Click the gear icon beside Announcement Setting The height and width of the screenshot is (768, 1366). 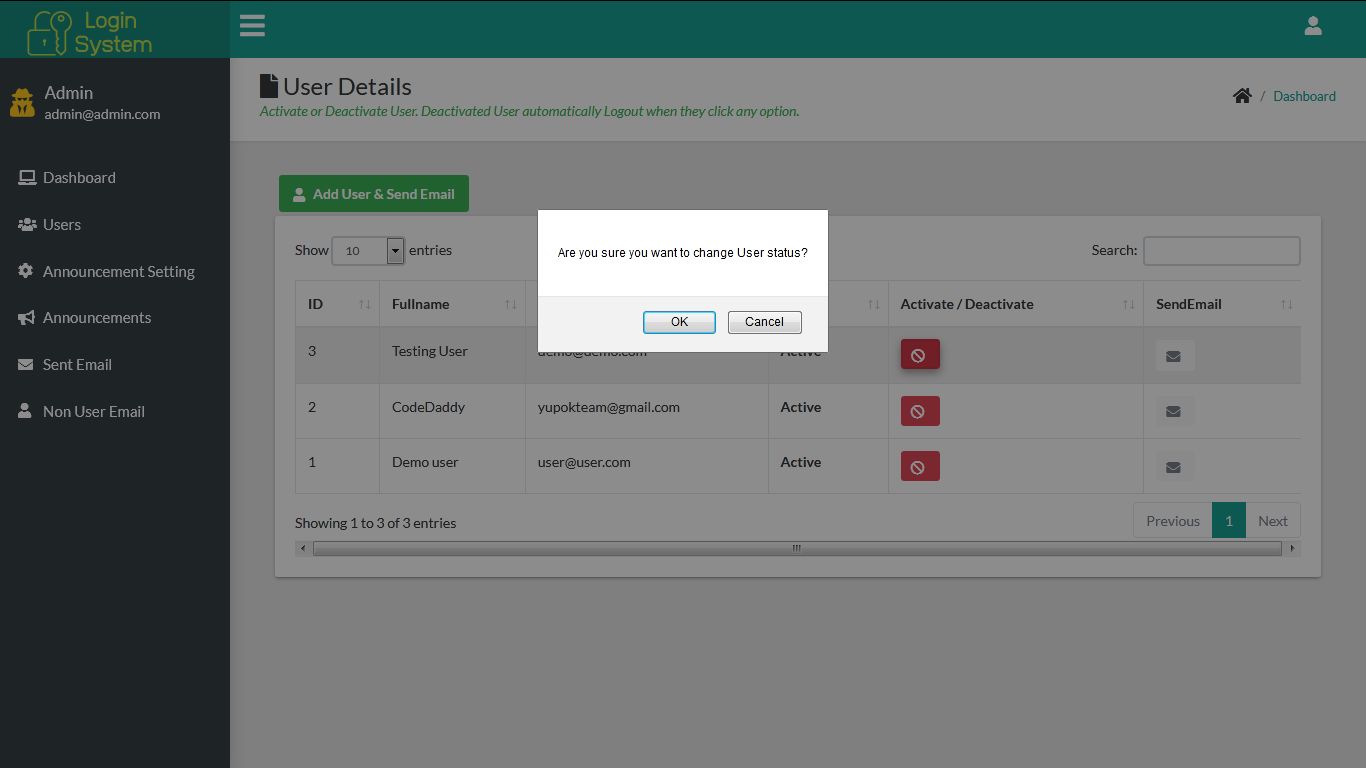pyautogui.click(x=26, y=271)
